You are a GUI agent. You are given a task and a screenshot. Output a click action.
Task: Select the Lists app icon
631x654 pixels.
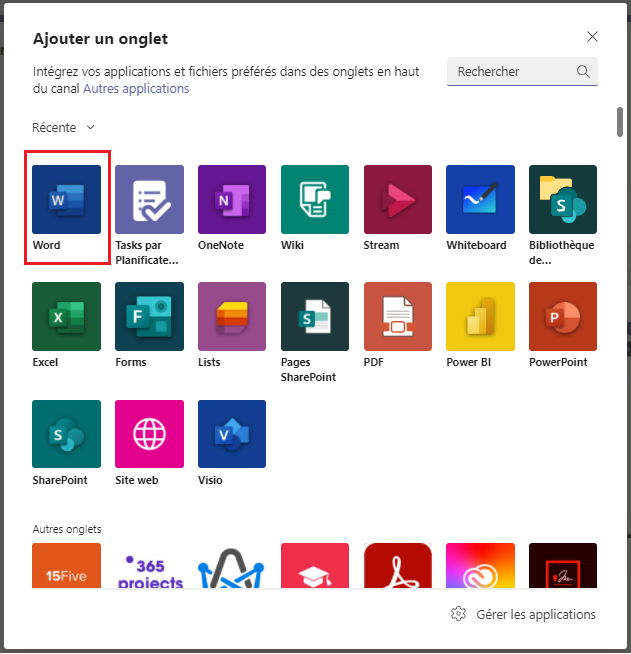[232, 316]
